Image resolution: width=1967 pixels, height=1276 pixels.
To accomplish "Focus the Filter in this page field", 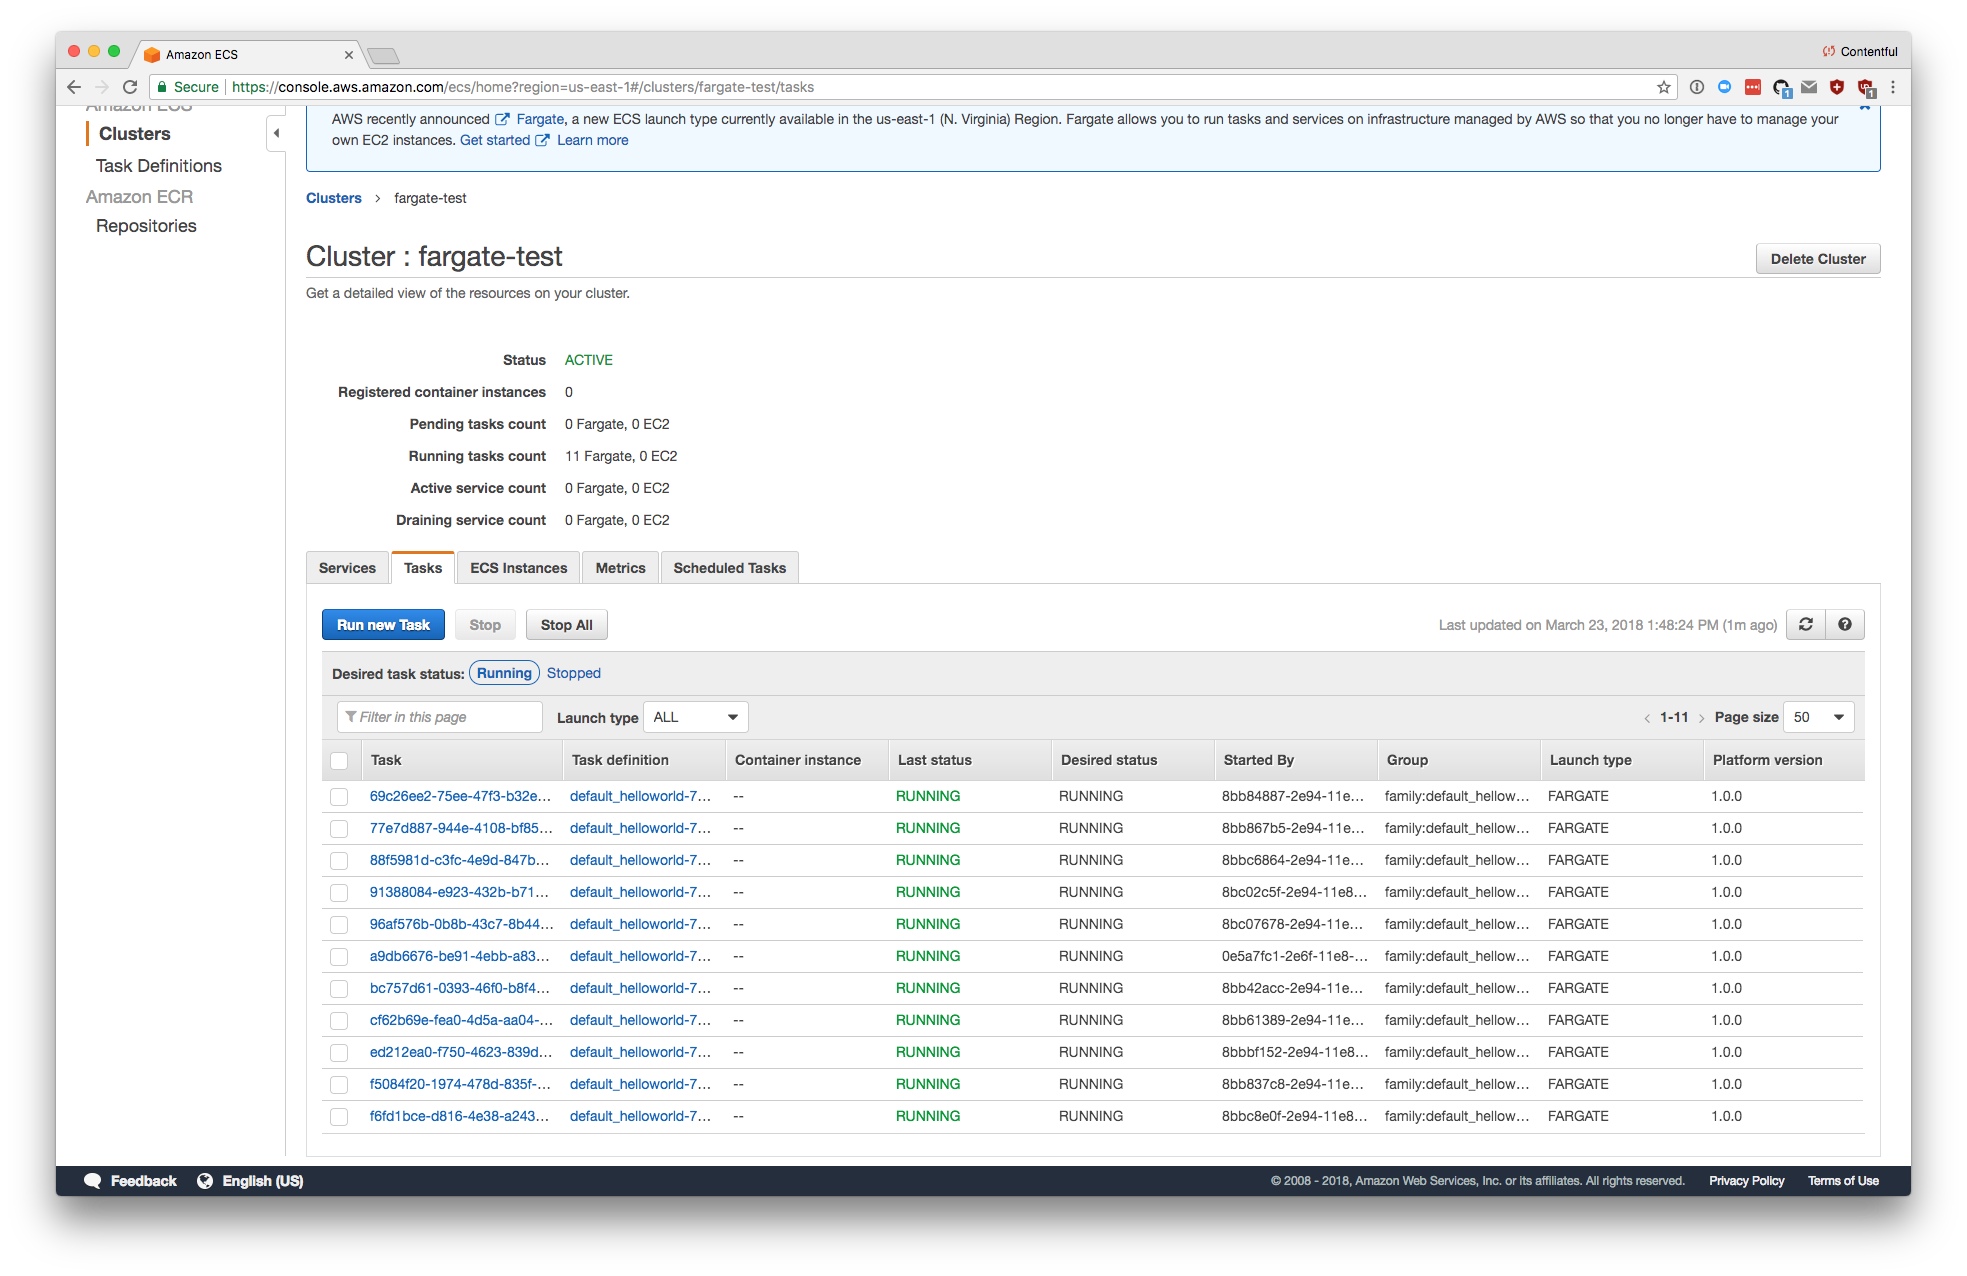I will (440, 717).
